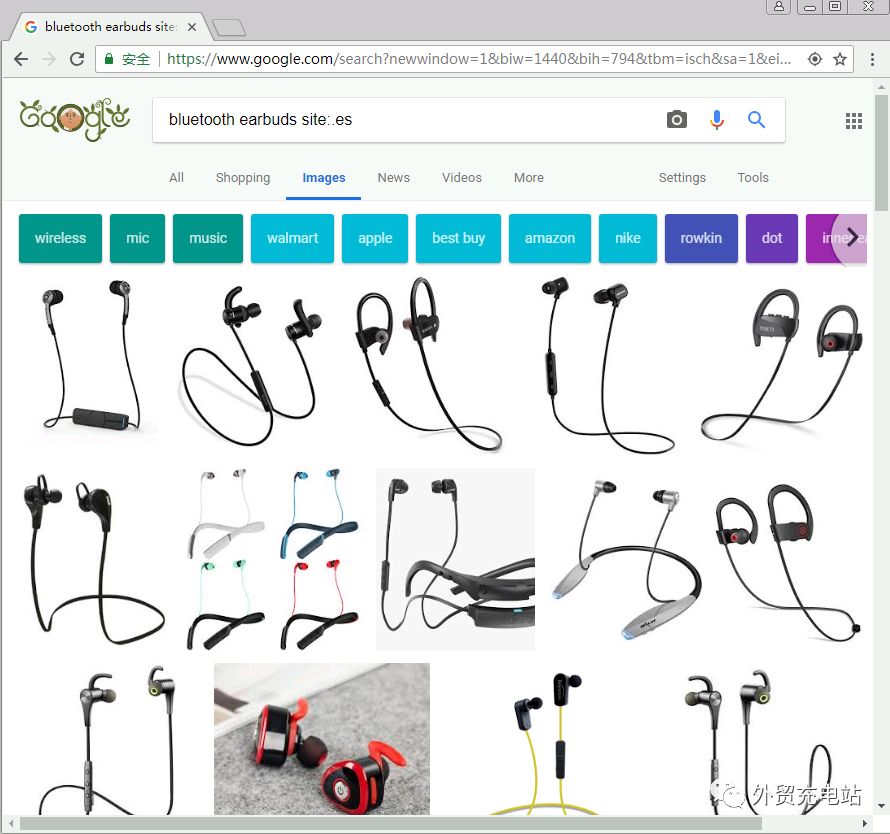Bookmark this page with the star icon

(x=840, y=59)
